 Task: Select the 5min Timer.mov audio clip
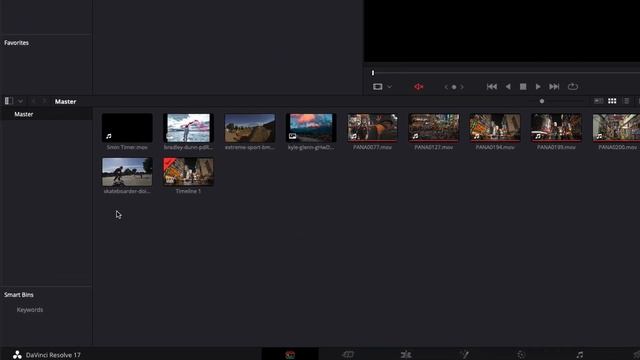click(127, 128)
